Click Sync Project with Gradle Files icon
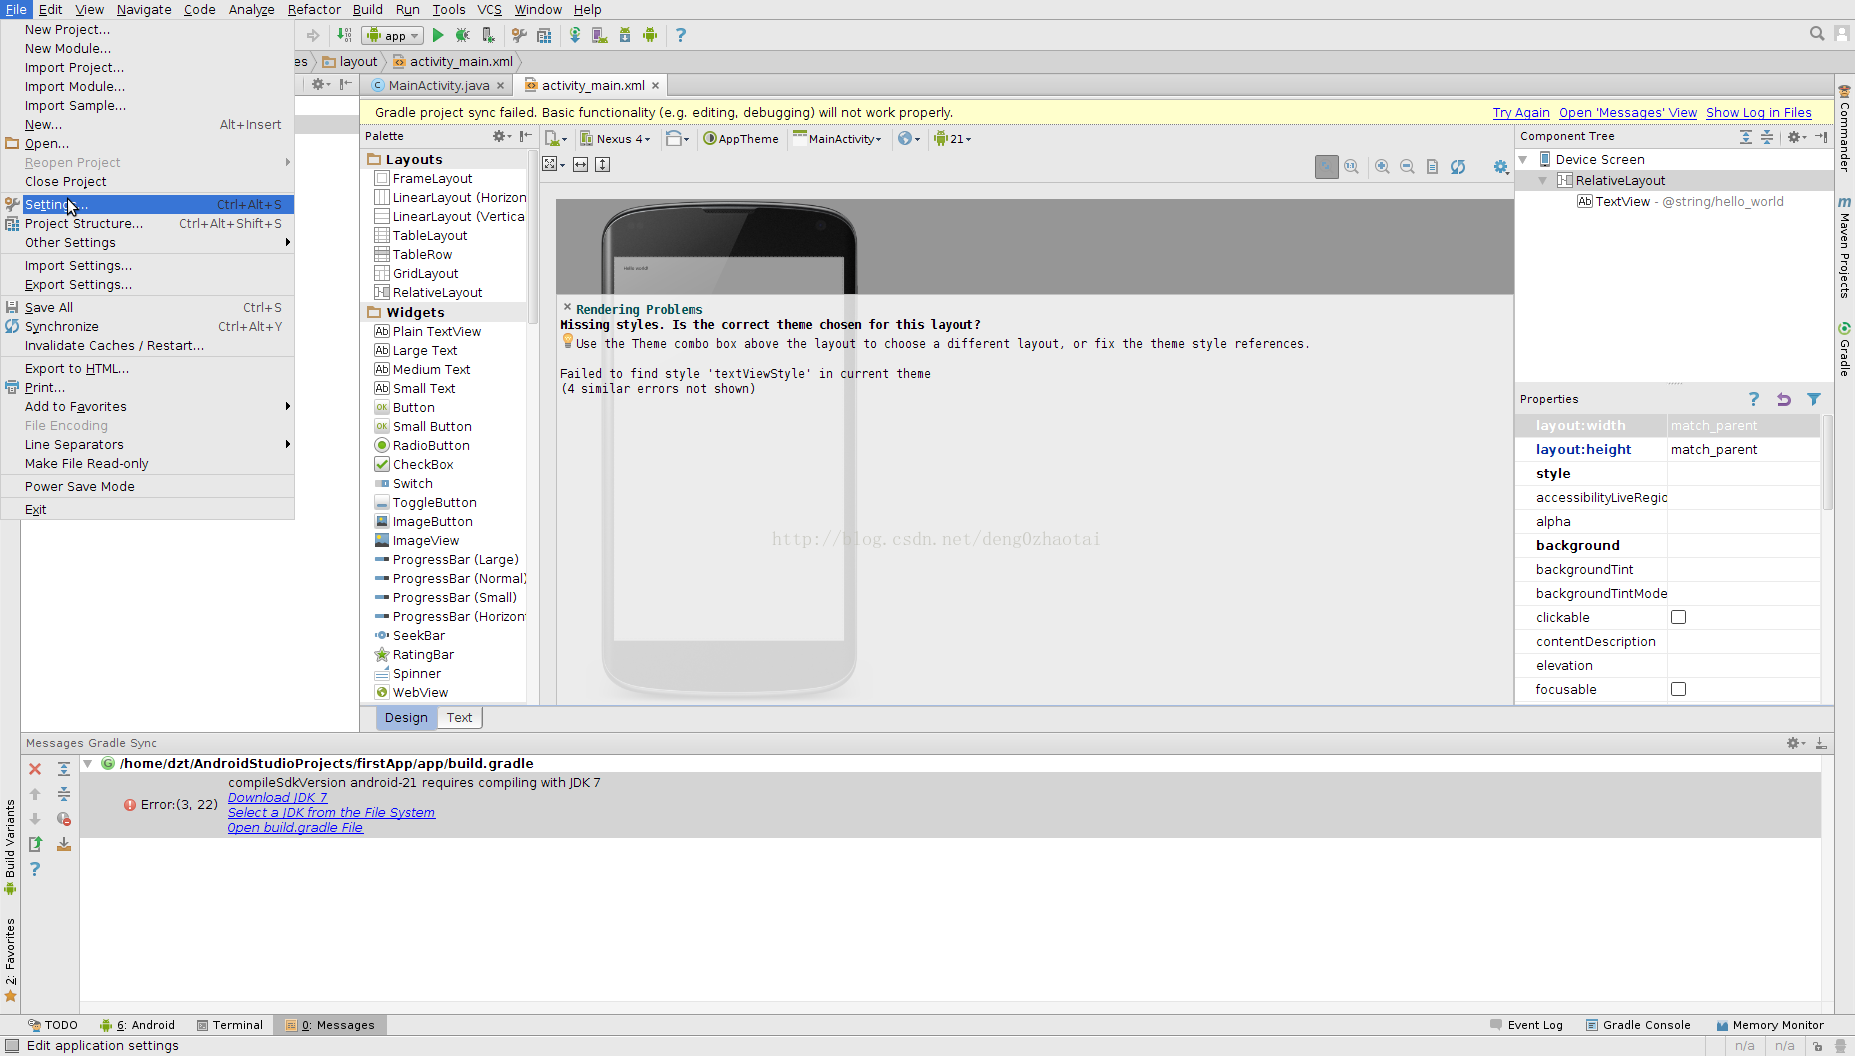The width and height of the screenshot is (1855, 1056). click(575, 35)
